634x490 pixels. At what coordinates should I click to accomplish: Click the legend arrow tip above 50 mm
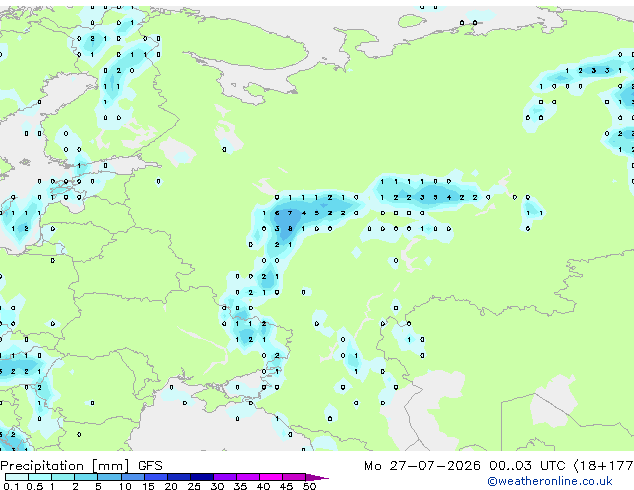click(317, 477)
